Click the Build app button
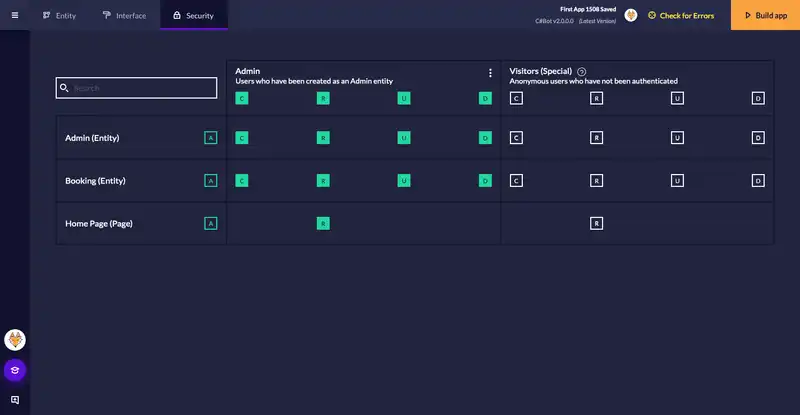The image size is (800, 415). coord(765,15)
